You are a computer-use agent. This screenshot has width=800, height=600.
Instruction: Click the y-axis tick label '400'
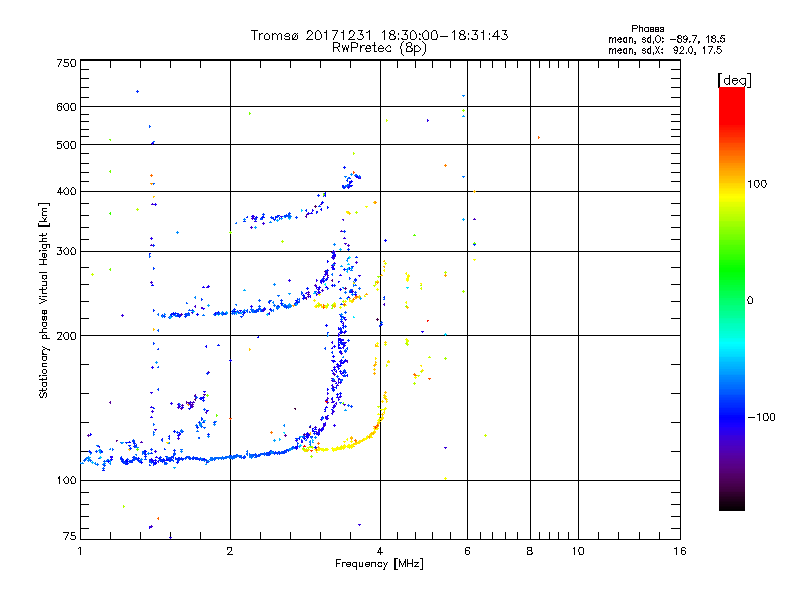pyautogui.click(x=66, y=191)
